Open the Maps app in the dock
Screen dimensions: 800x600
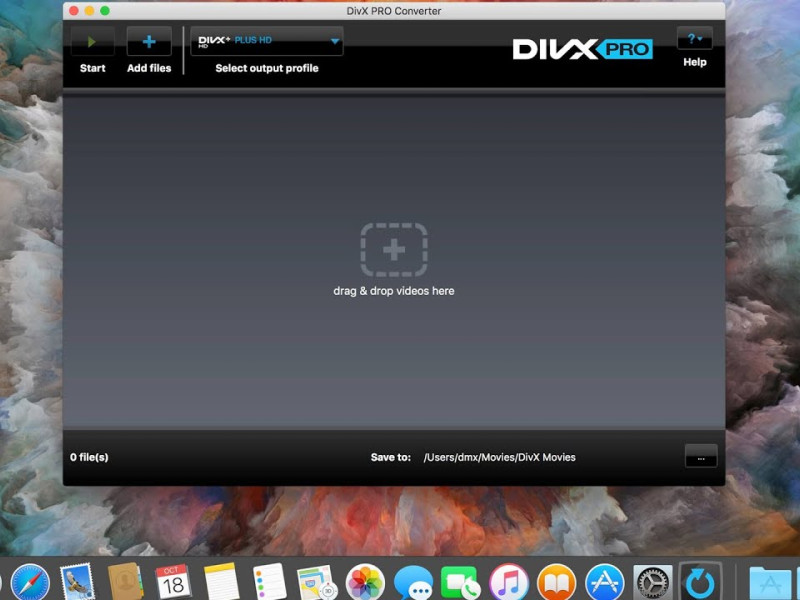pyautogui.click(x=317, y=583)
